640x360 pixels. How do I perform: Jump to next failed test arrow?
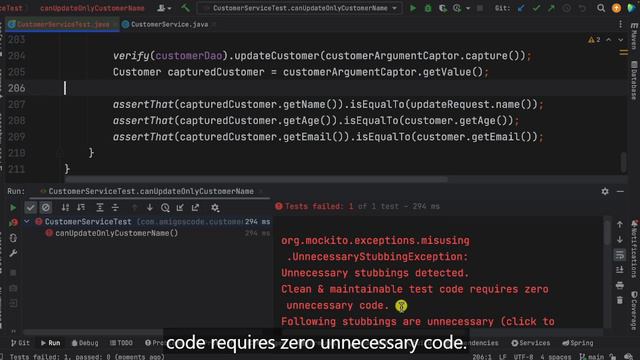click(x=150, y=208)
